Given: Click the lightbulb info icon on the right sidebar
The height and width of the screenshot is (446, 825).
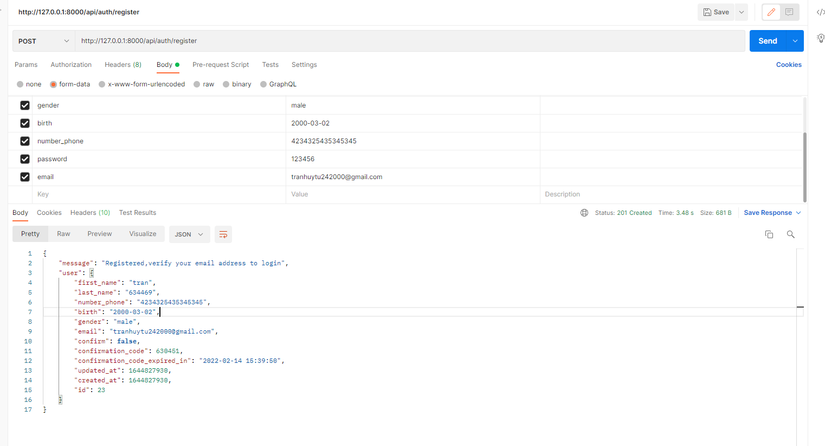Looking at the screenshot, I should point(820,38).
